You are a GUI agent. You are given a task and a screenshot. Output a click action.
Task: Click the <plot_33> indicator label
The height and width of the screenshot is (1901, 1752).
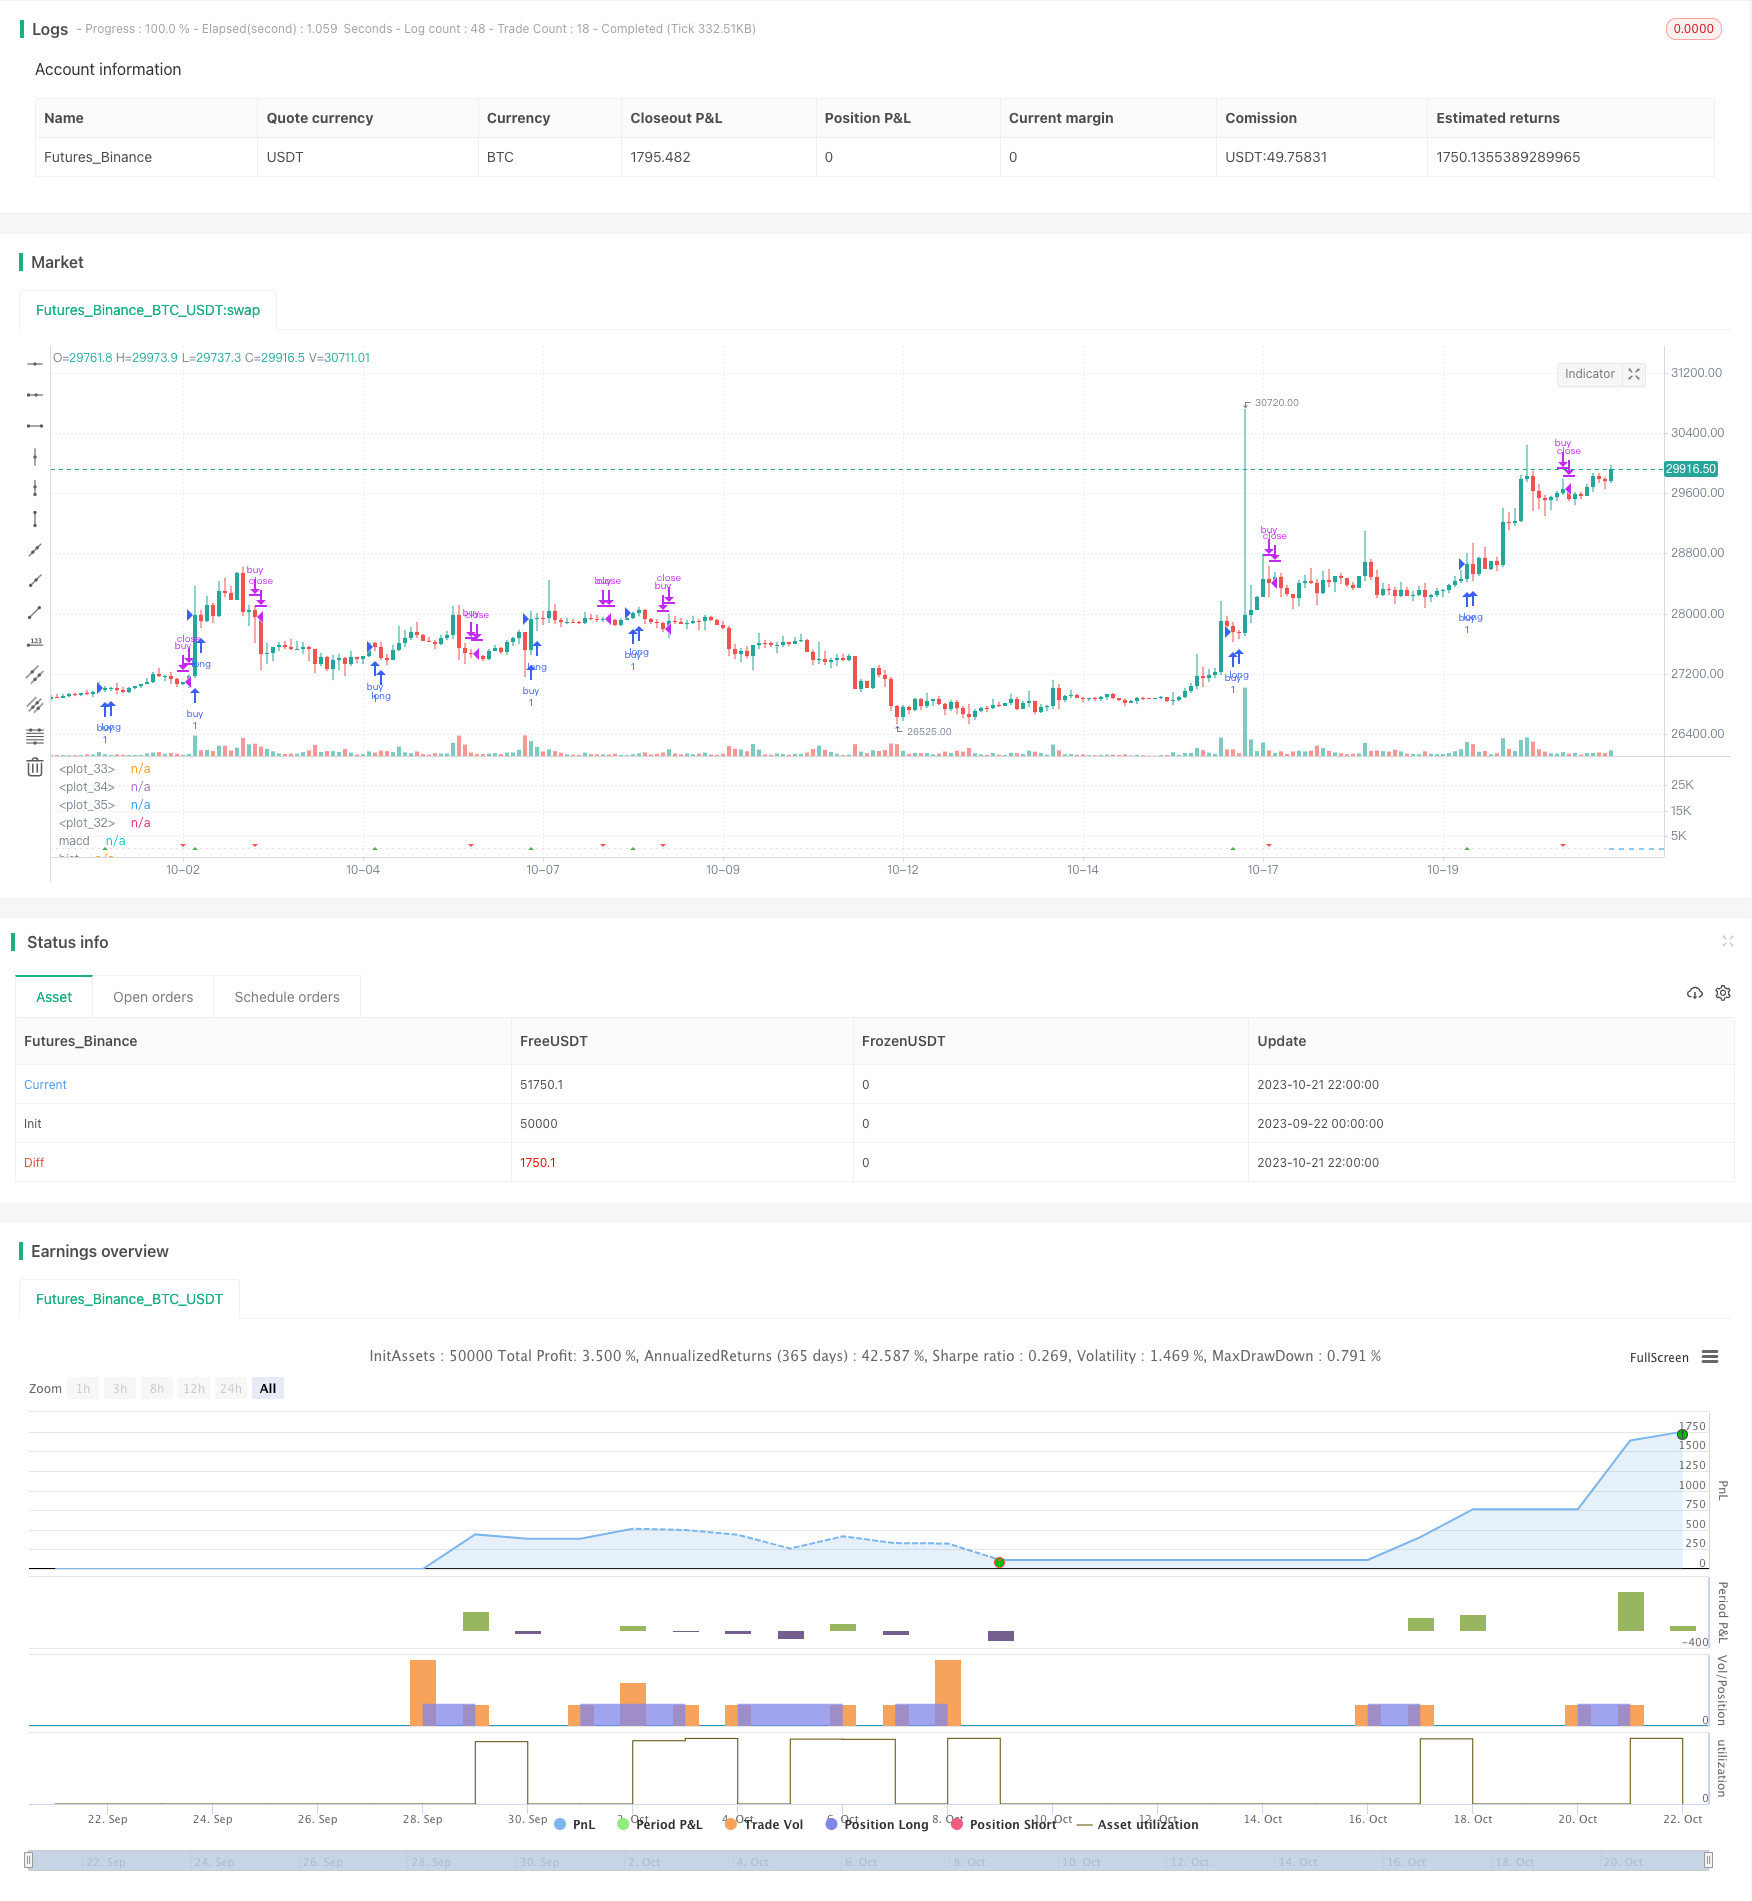(x=87, y=769)
